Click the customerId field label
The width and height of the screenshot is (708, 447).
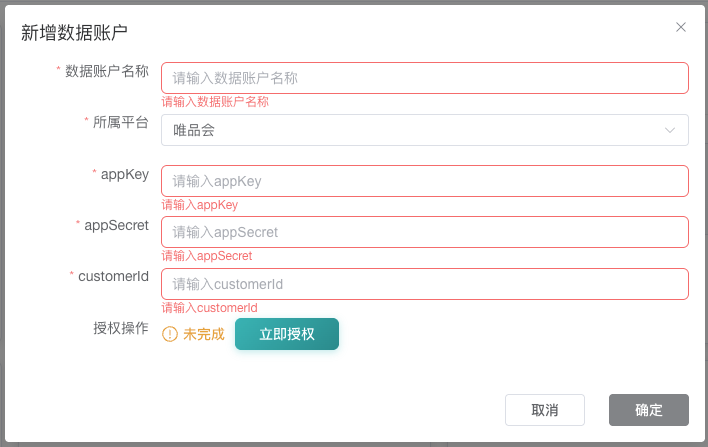point(113,276)
